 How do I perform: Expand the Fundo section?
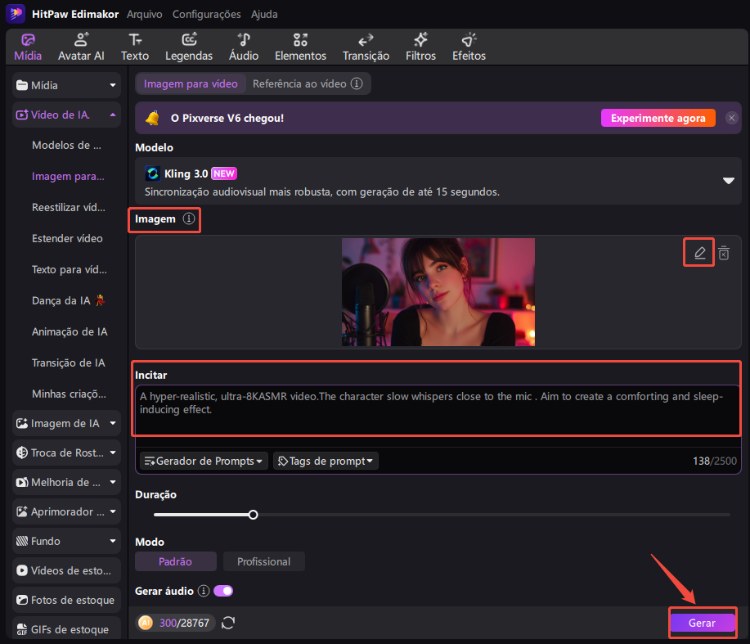pyautogui.click(x=66, y=541)
